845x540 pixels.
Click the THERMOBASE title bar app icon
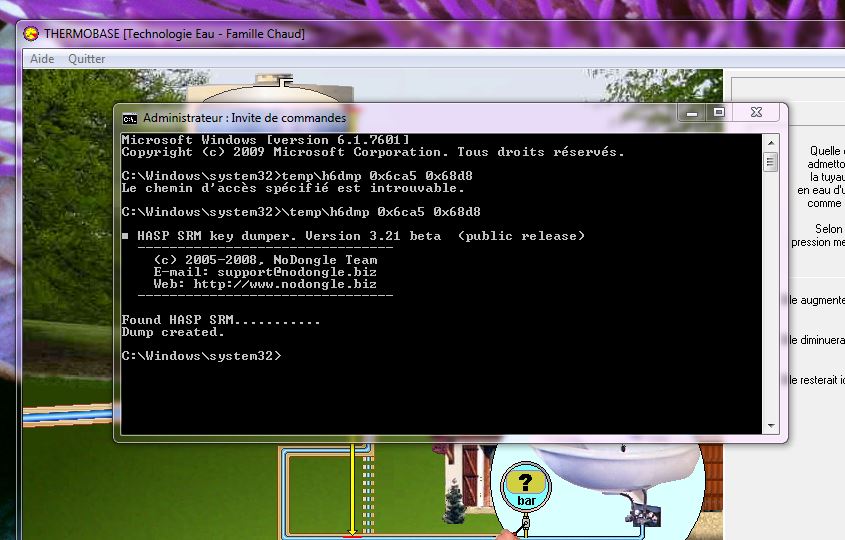coord(31,34)
